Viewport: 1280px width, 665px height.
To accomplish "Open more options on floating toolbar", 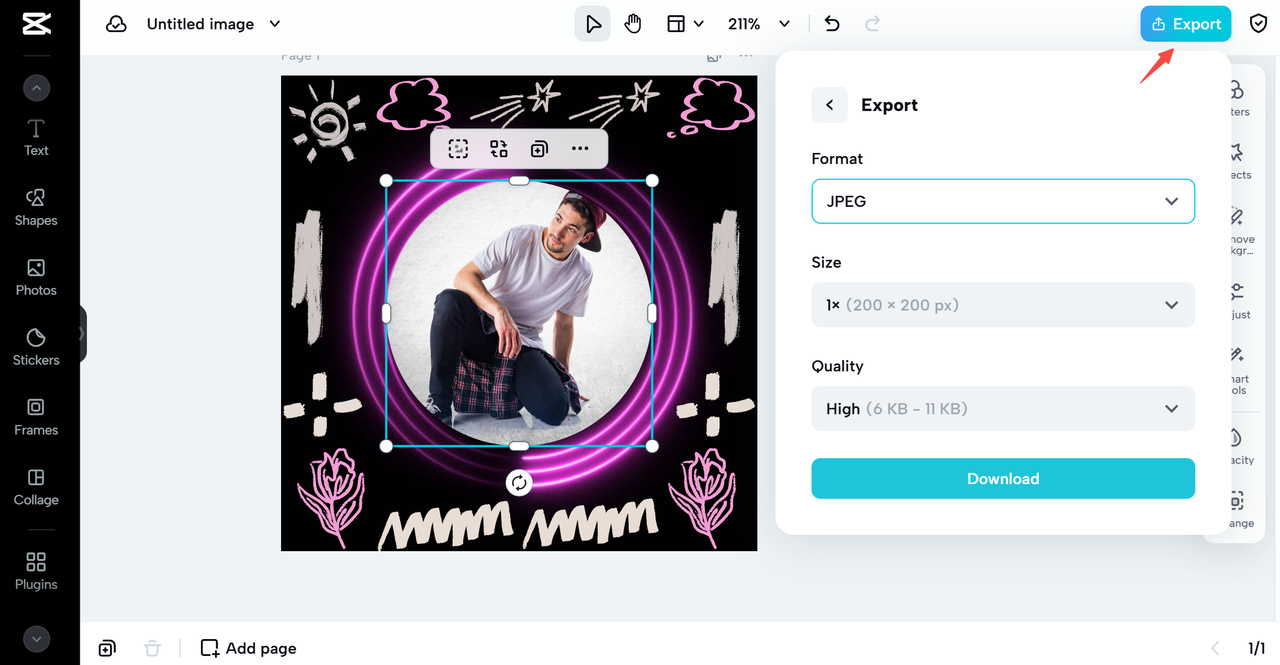I will [580, 149].
